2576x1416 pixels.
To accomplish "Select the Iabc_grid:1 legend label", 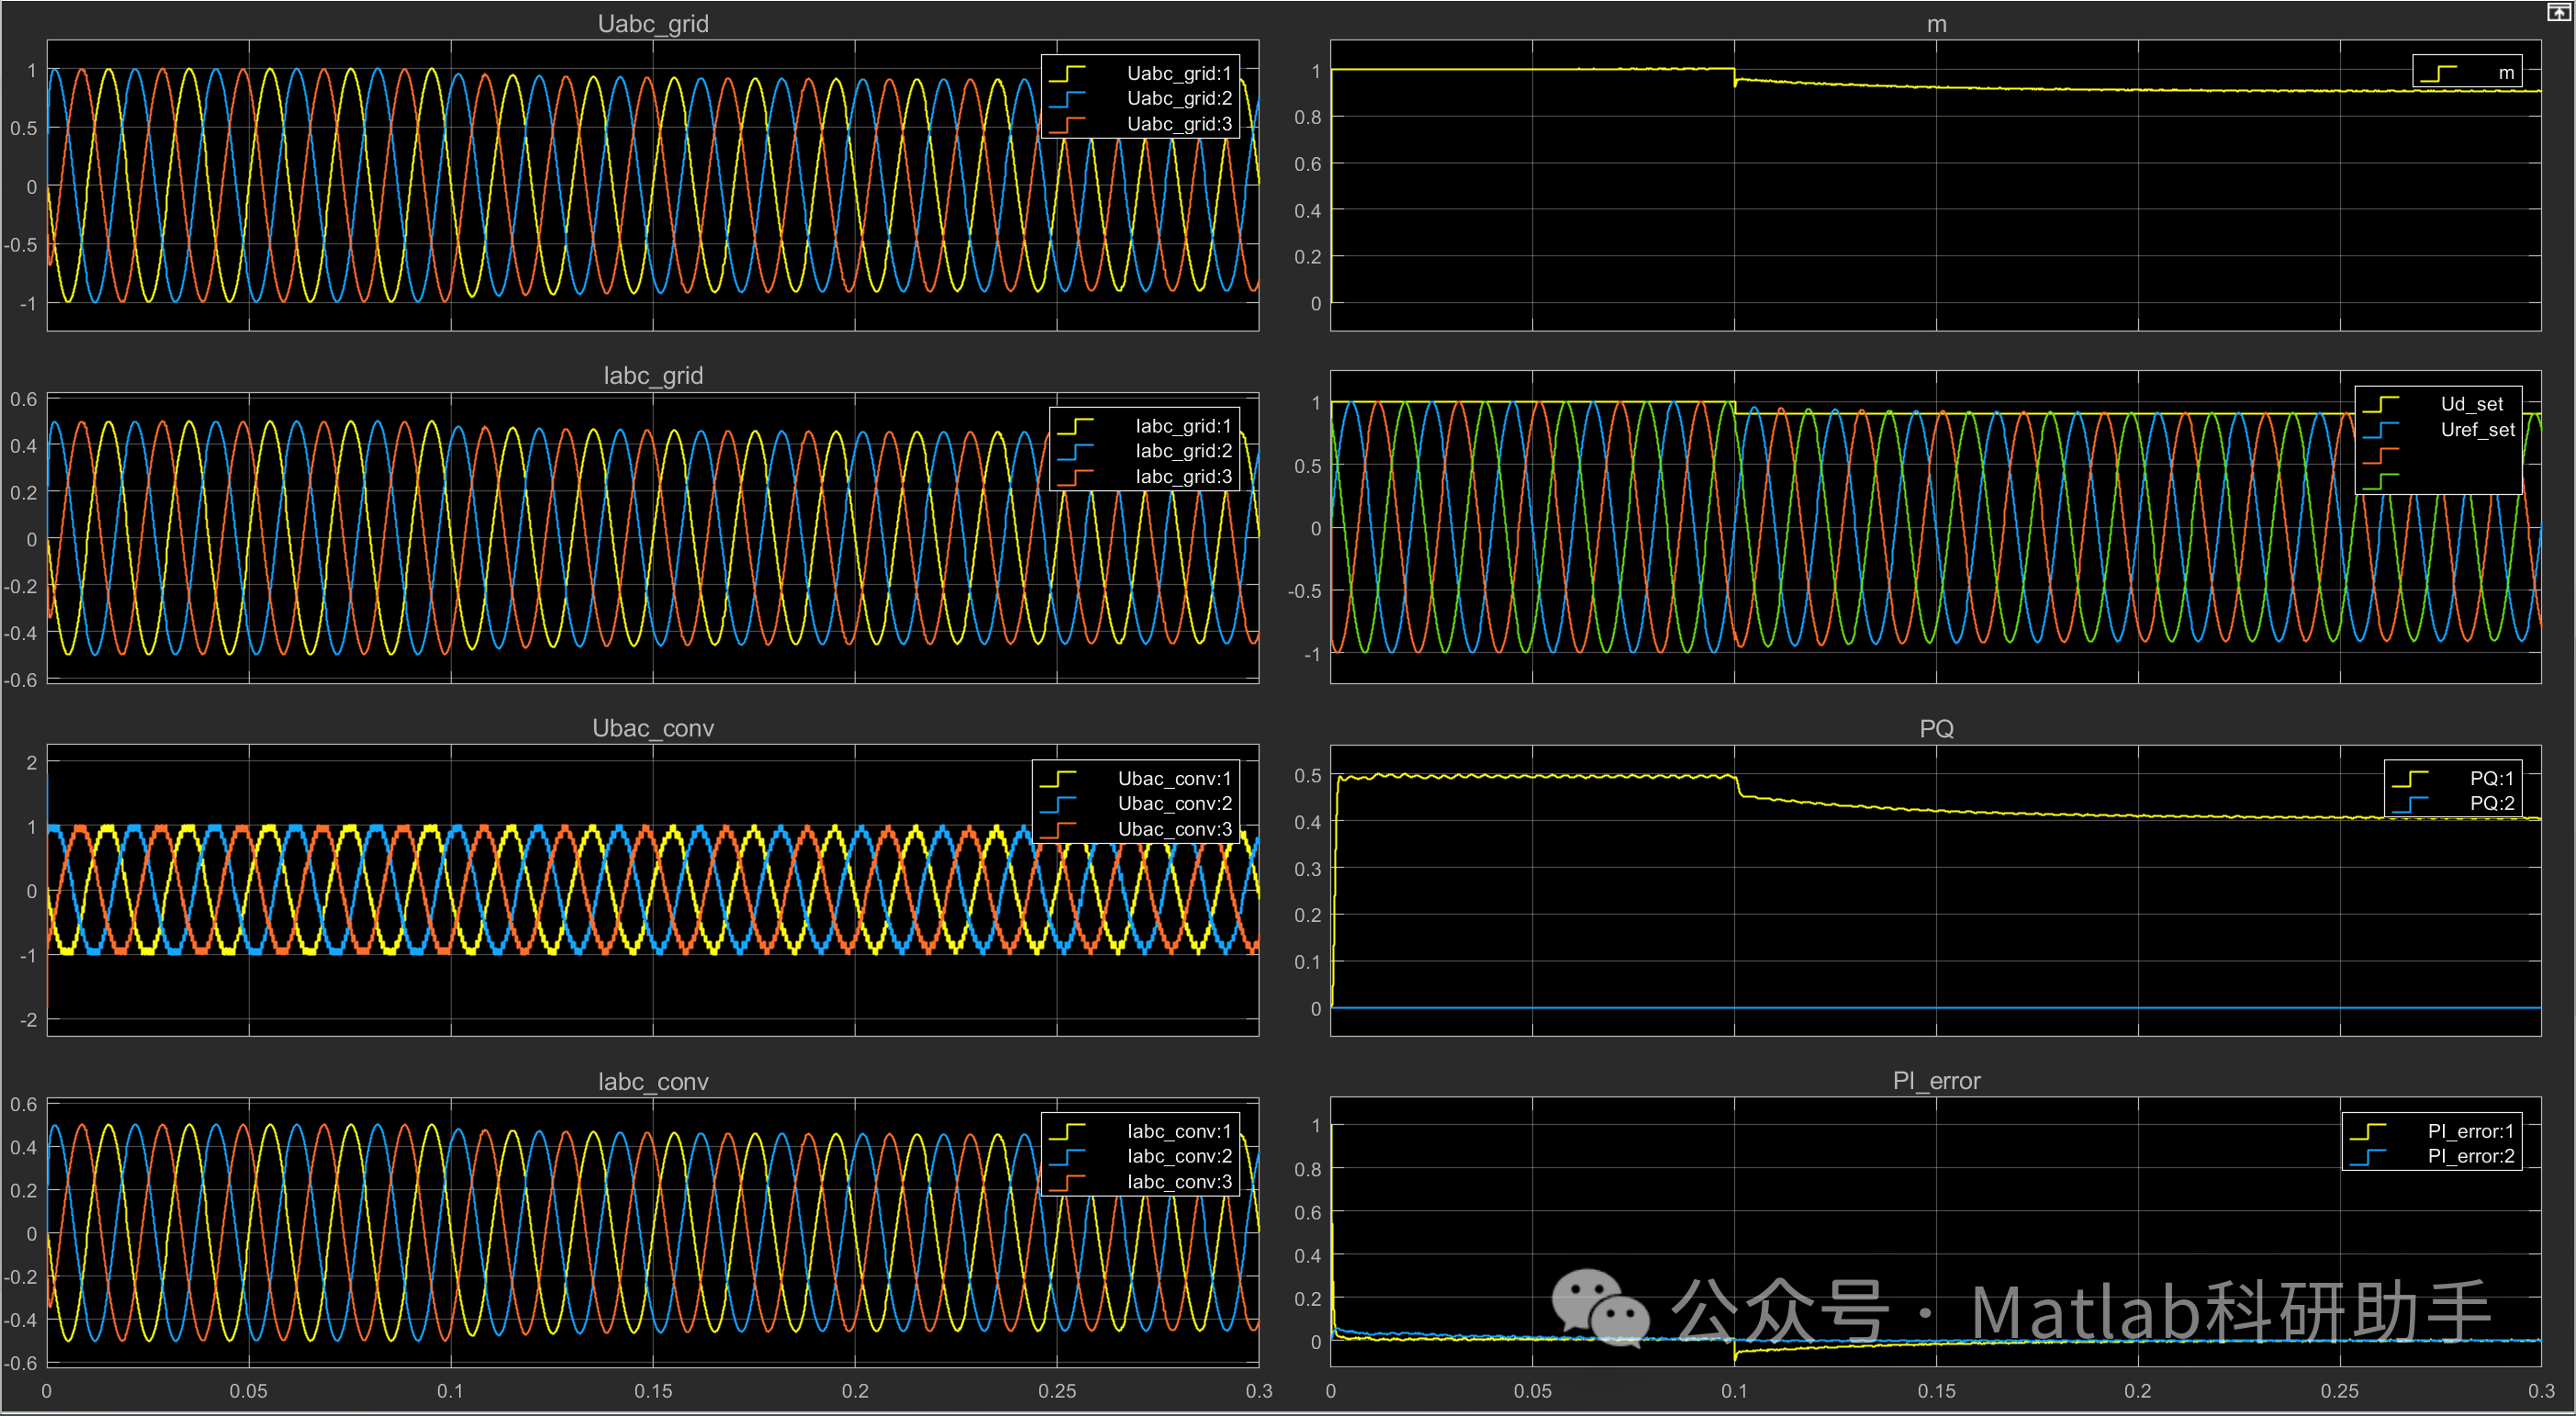I will tap(1184, 425).
